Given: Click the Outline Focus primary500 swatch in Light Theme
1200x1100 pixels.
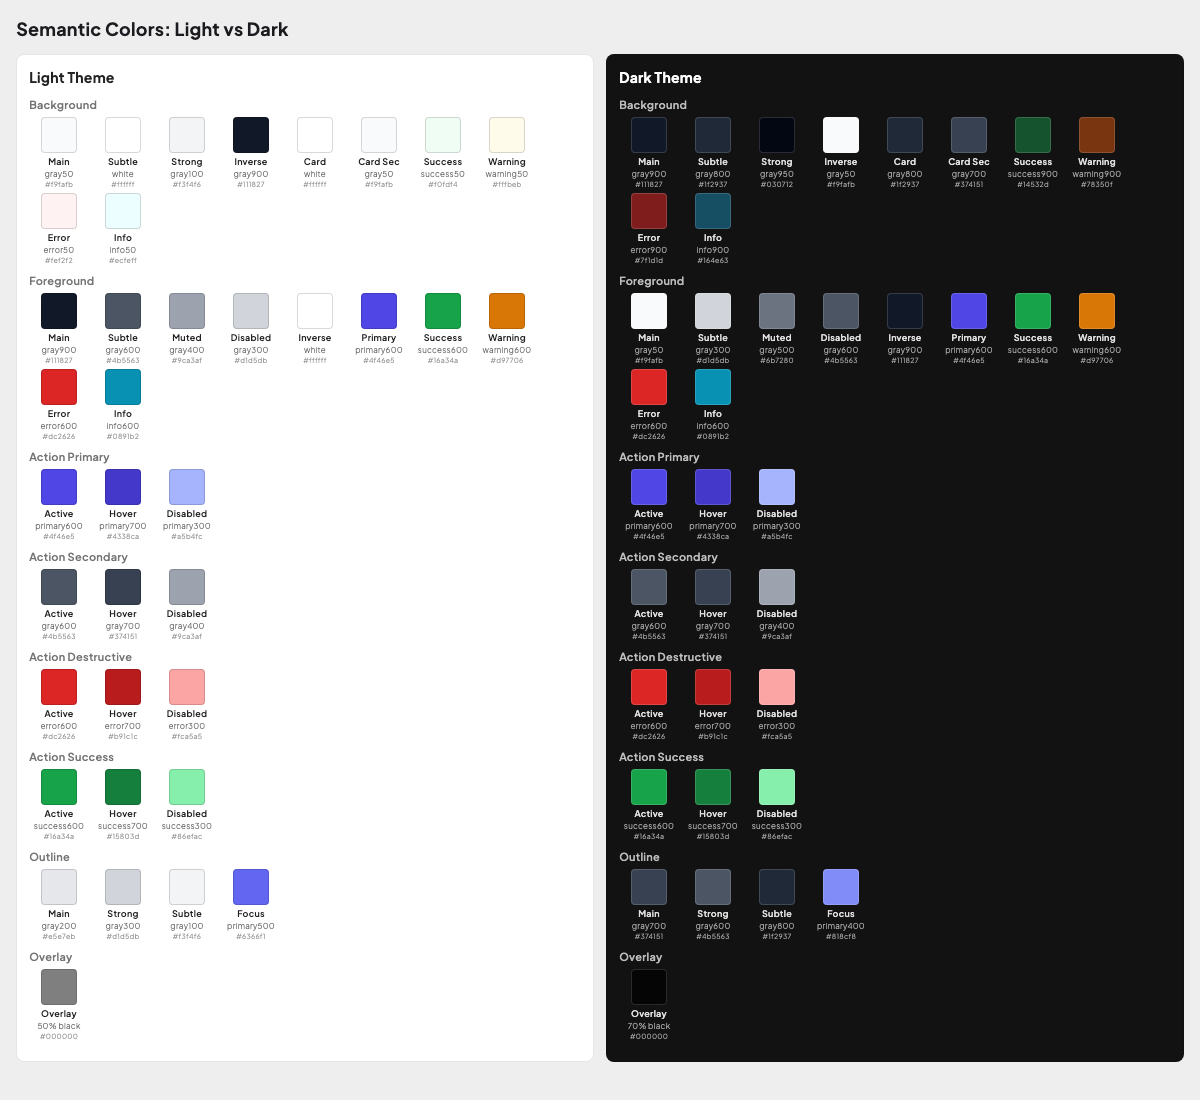Looking at the screenshot, I should pyautogui.click(x=250, y=887).
